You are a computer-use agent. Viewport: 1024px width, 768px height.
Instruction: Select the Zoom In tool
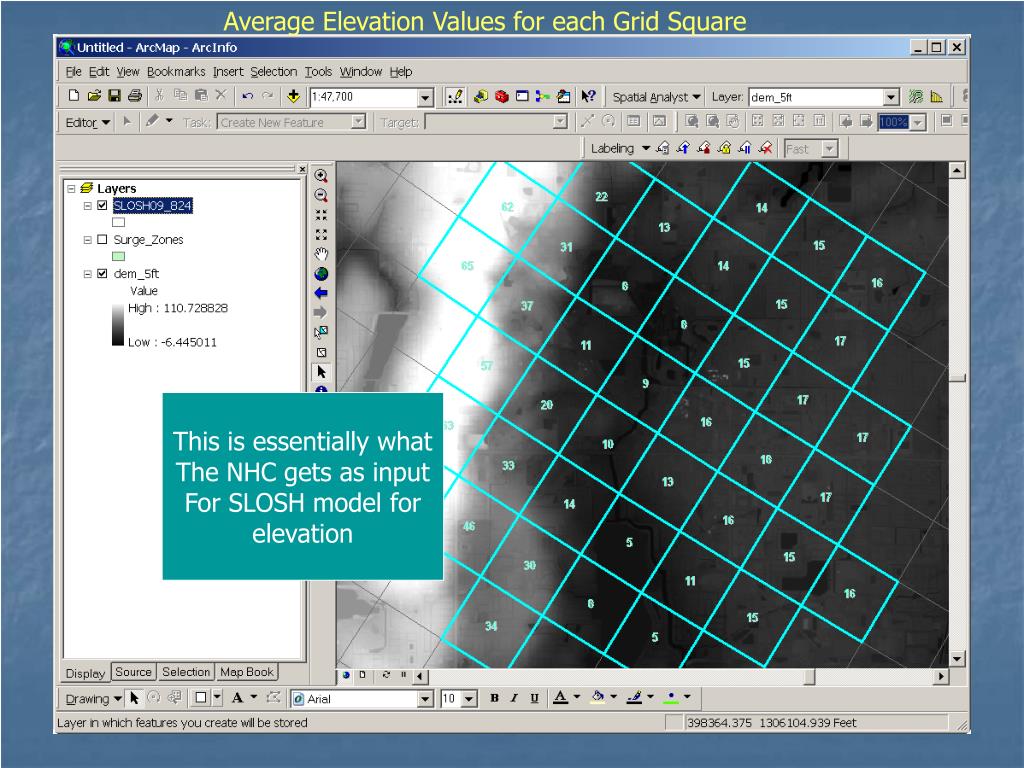click(x=321, y=175)
